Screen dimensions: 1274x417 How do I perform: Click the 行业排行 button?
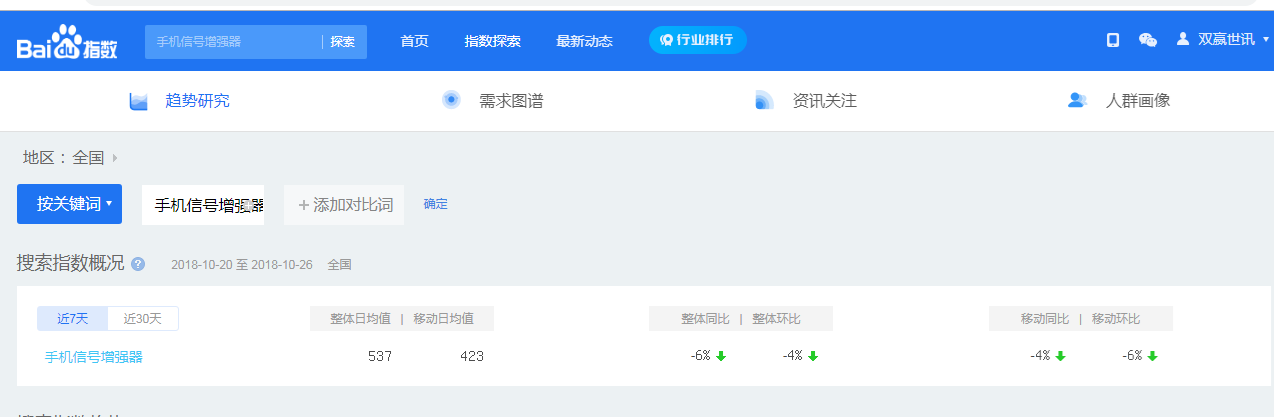(697, 40)
